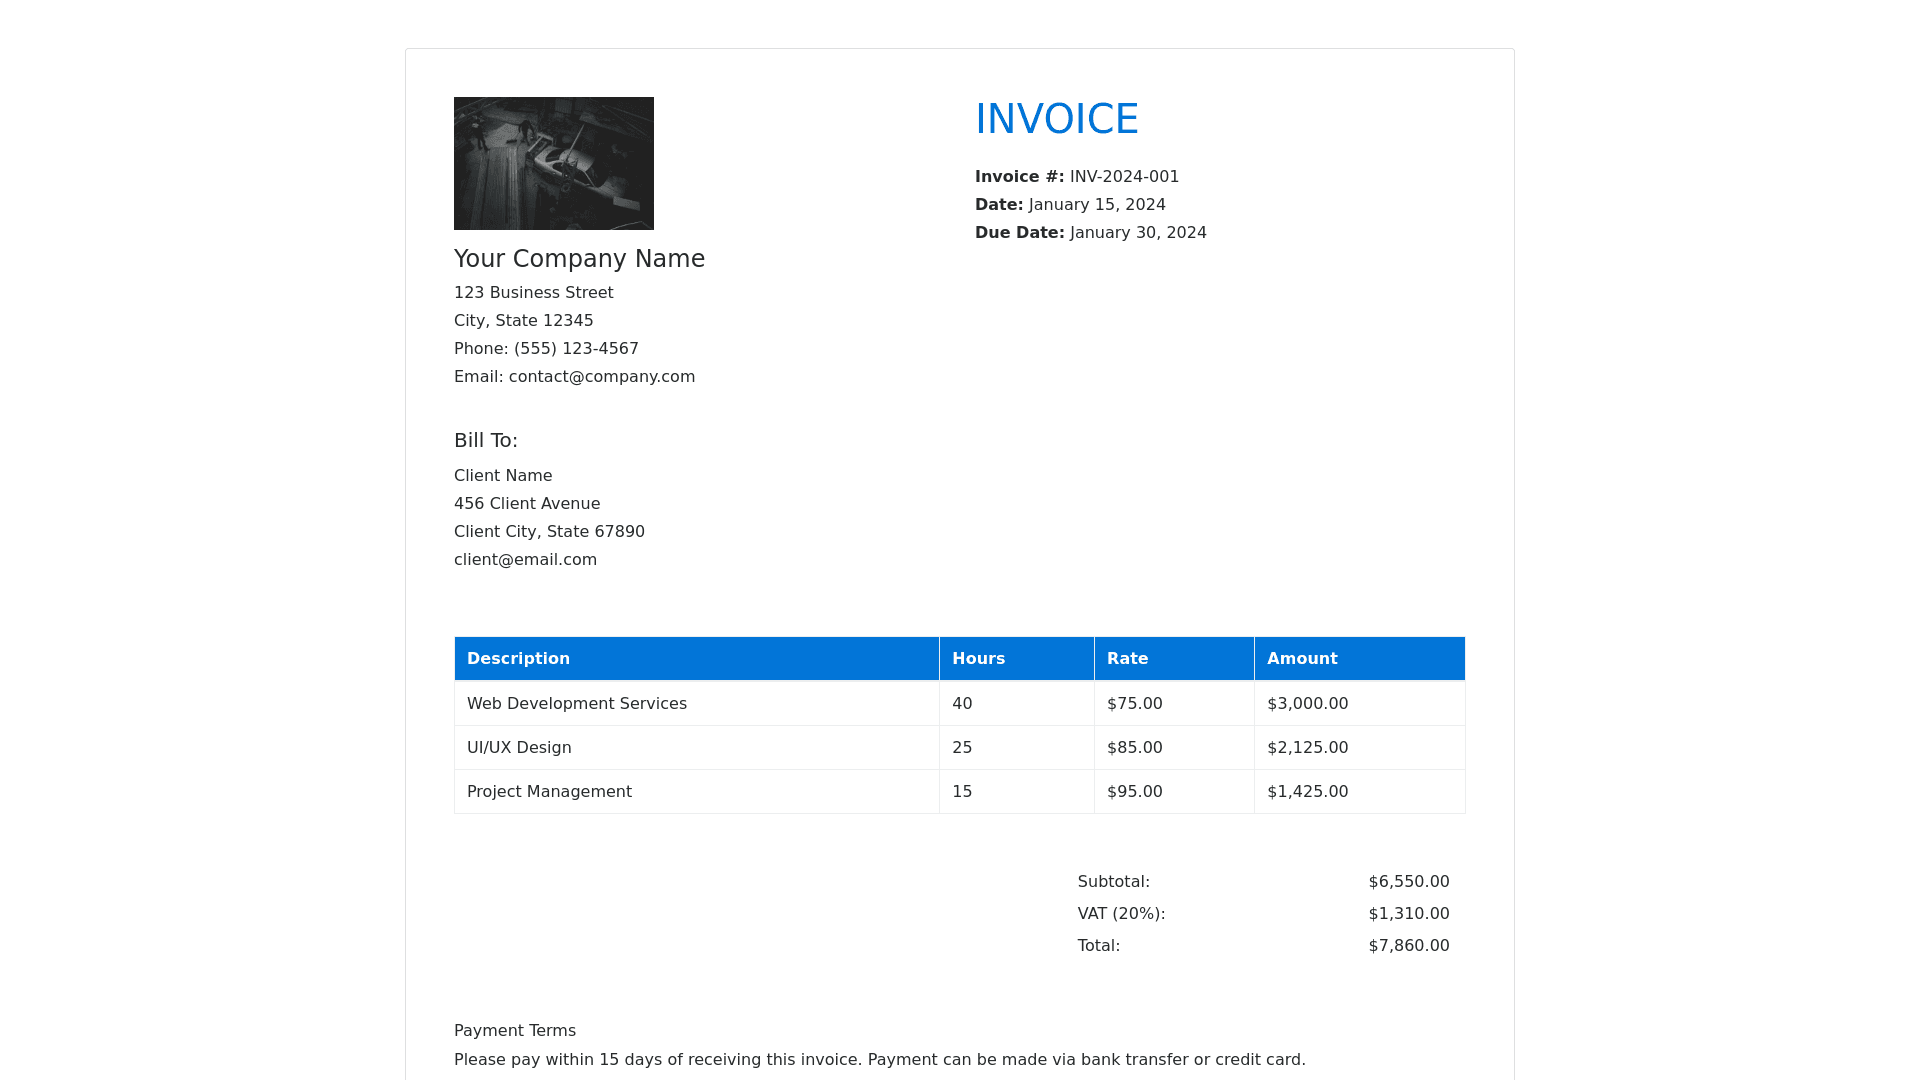
Task: Click the $2,125.00 amount cell
Action: click(1307, 748)
